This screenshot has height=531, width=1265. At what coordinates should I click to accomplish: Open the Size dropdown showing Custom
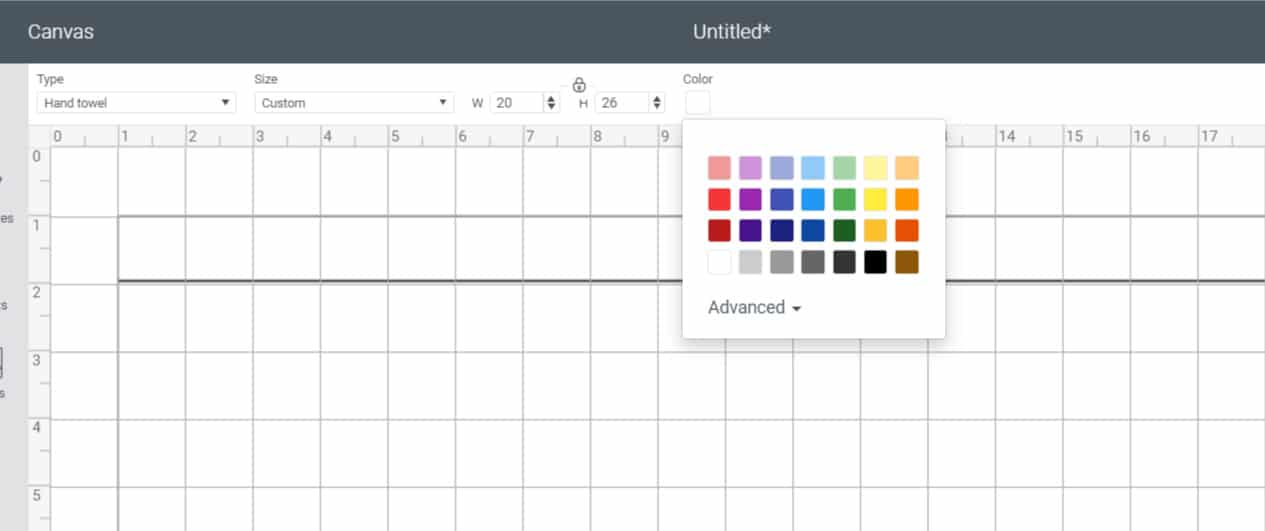[x=354, y=102]
